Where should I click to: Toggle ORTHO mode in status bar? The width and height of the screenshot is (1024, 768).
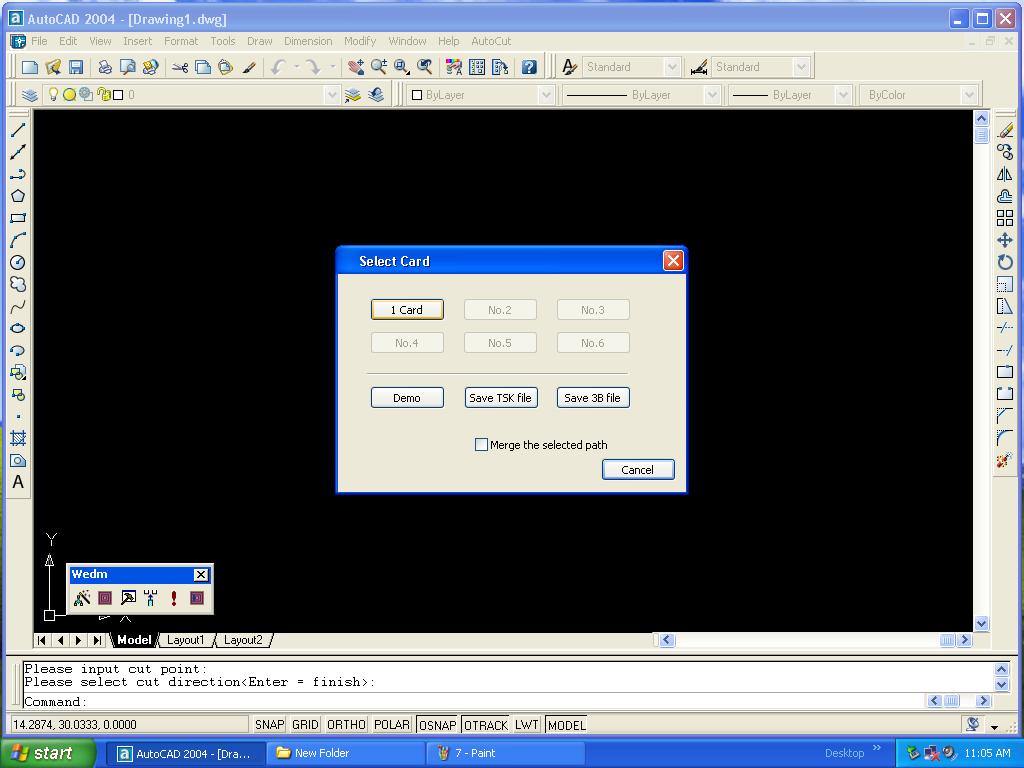tap(346, 725)
